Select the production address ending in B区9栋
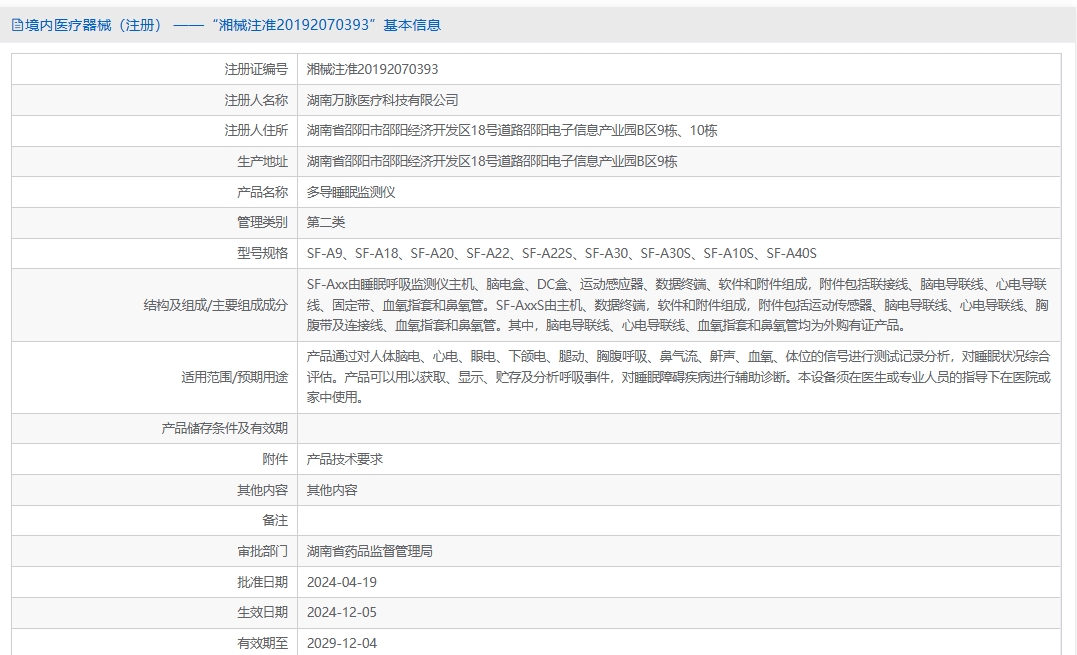This screenshot has height=655, width=1077. tap(492, 161)
